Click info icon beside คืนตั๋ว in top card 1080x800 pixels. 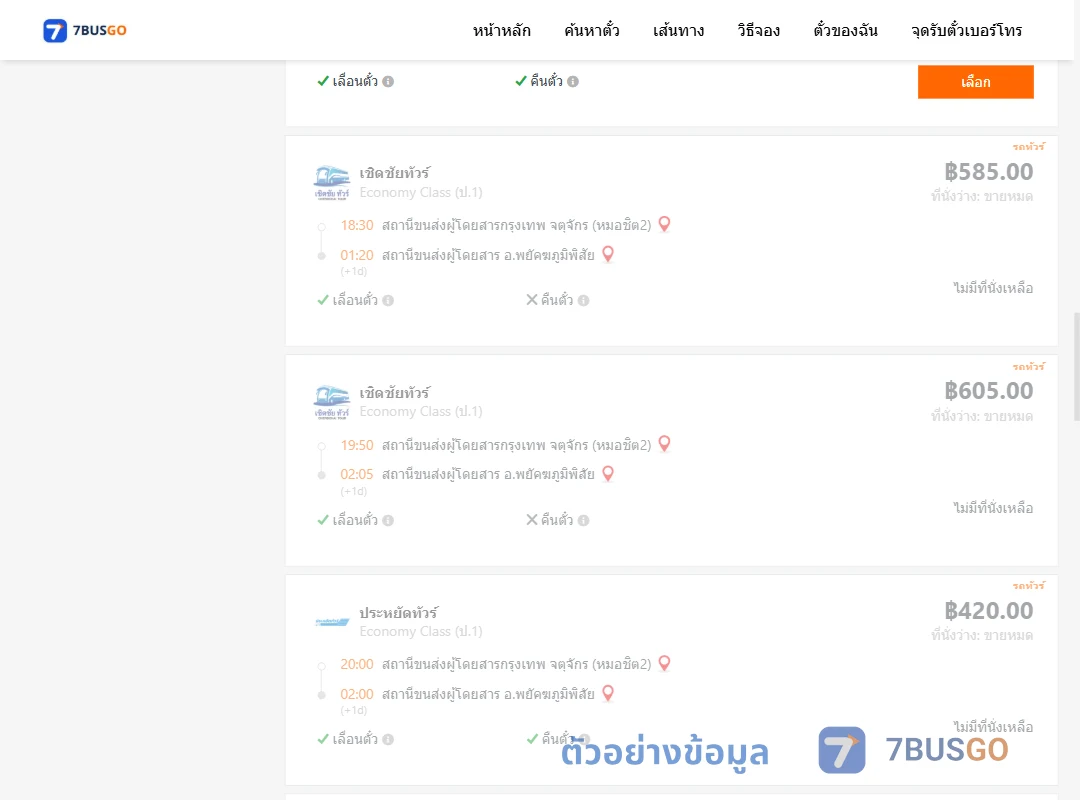(x=573, y=81)
